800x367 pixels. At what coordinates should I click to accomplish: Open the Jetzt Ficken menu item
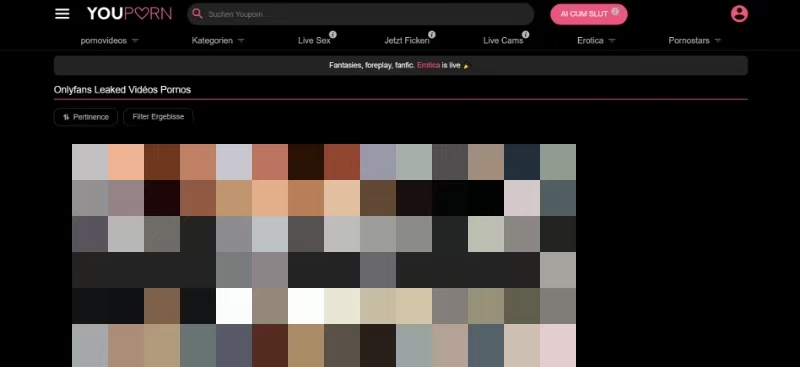[x=407, y=41]
